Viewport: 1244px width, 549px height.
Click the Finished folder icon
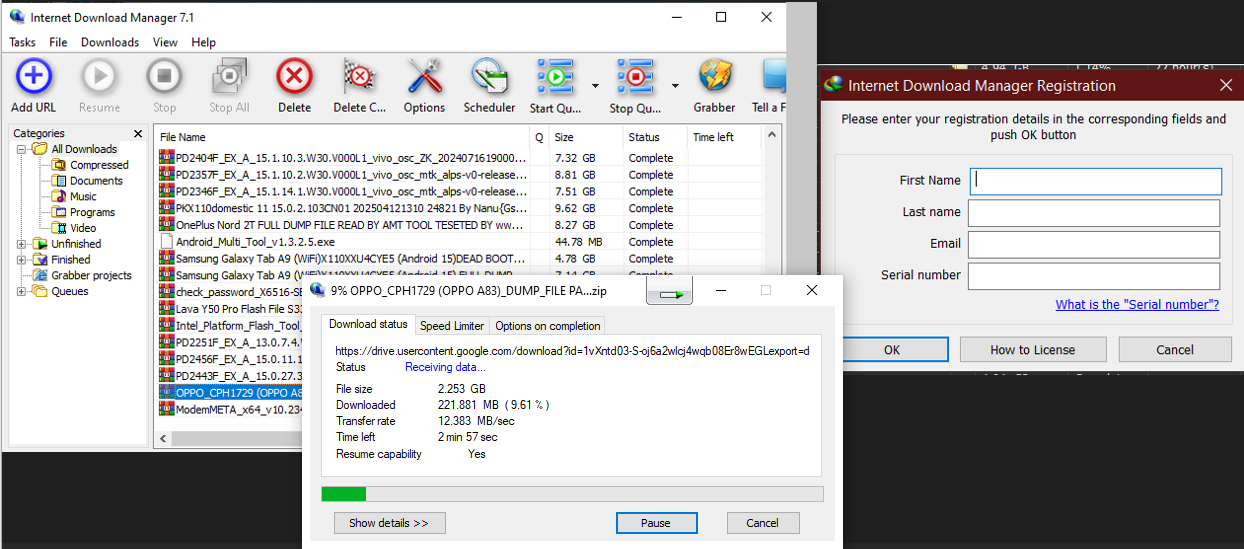click(40, 260)
